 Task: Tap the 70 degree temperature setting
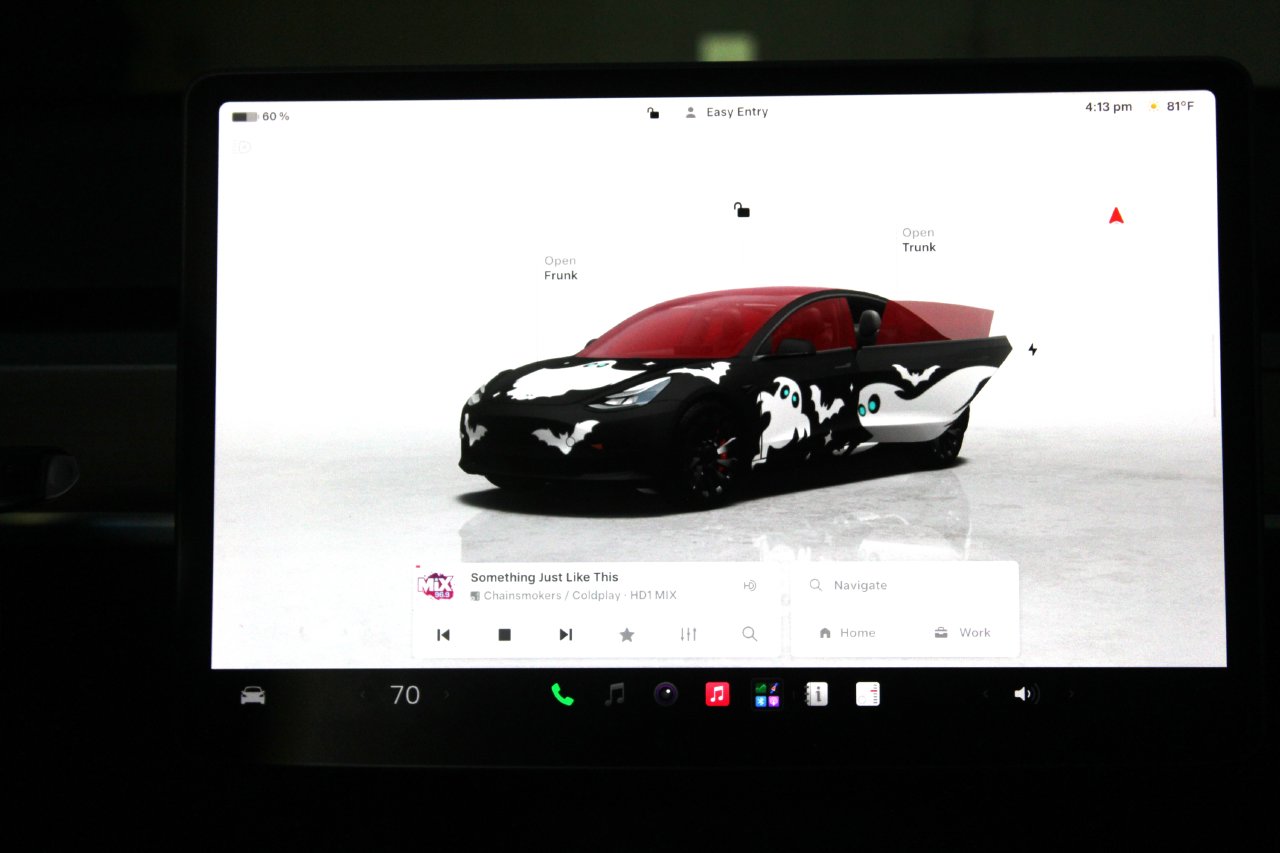point(405,695)
